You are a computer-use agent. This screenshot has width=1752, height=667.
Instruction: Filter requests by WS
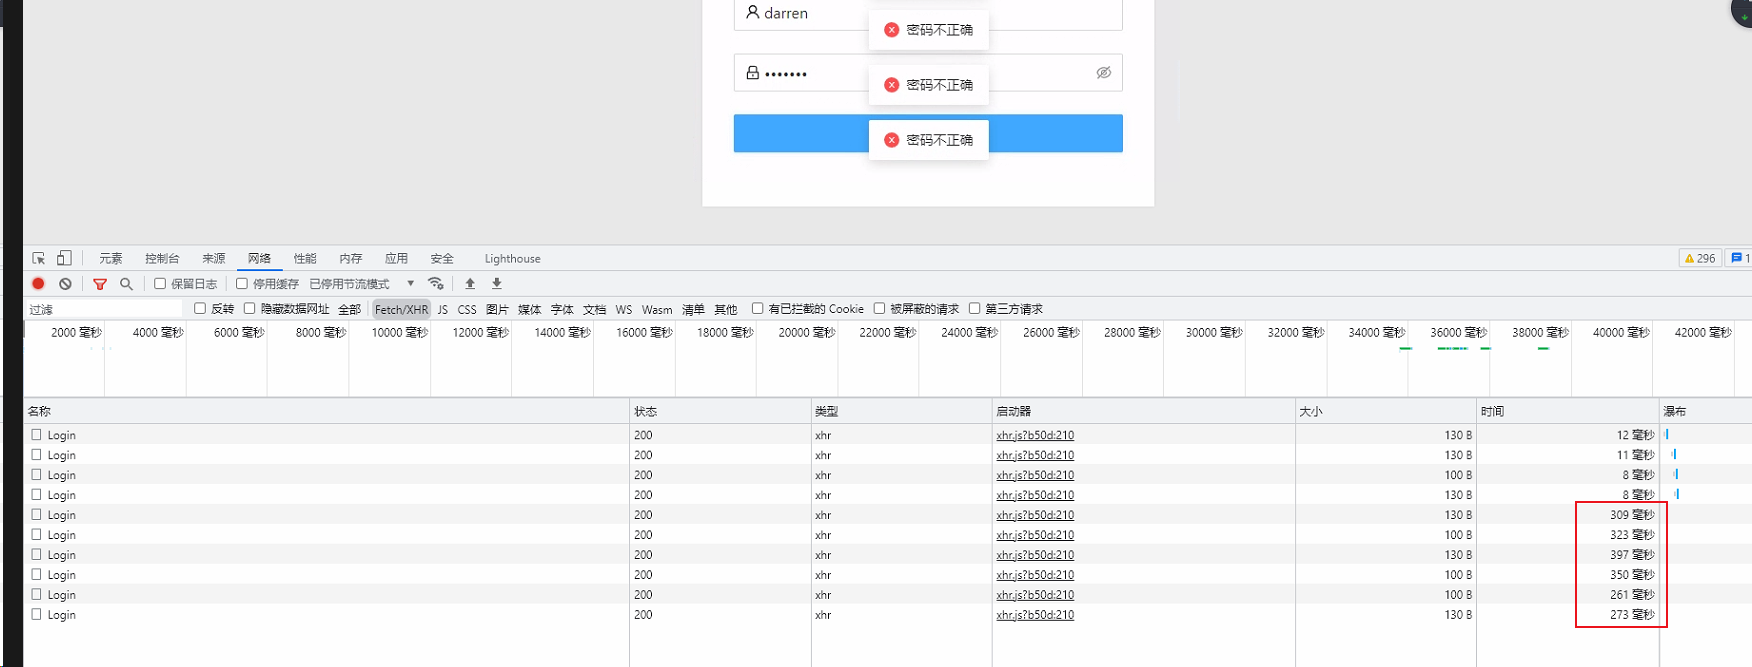point(624,309)
